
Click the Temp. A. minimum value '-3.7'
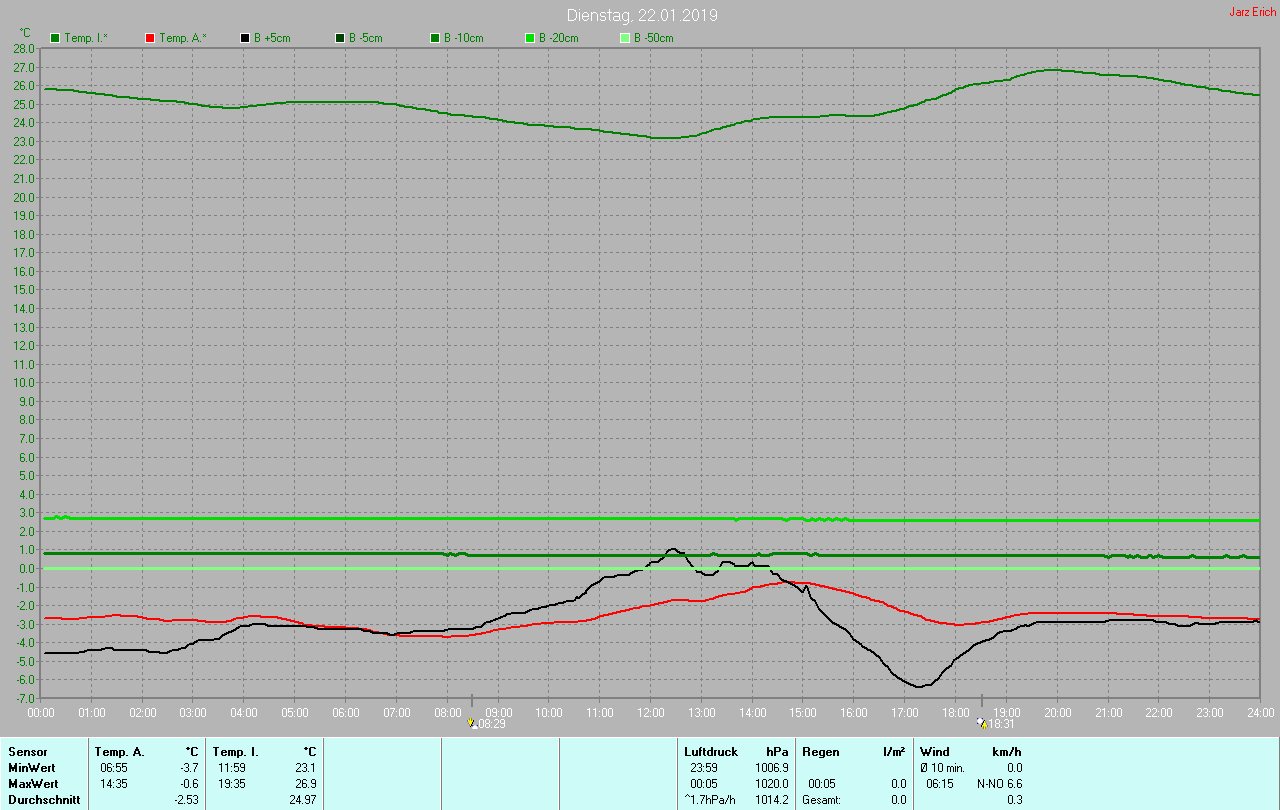pos(189,768)
